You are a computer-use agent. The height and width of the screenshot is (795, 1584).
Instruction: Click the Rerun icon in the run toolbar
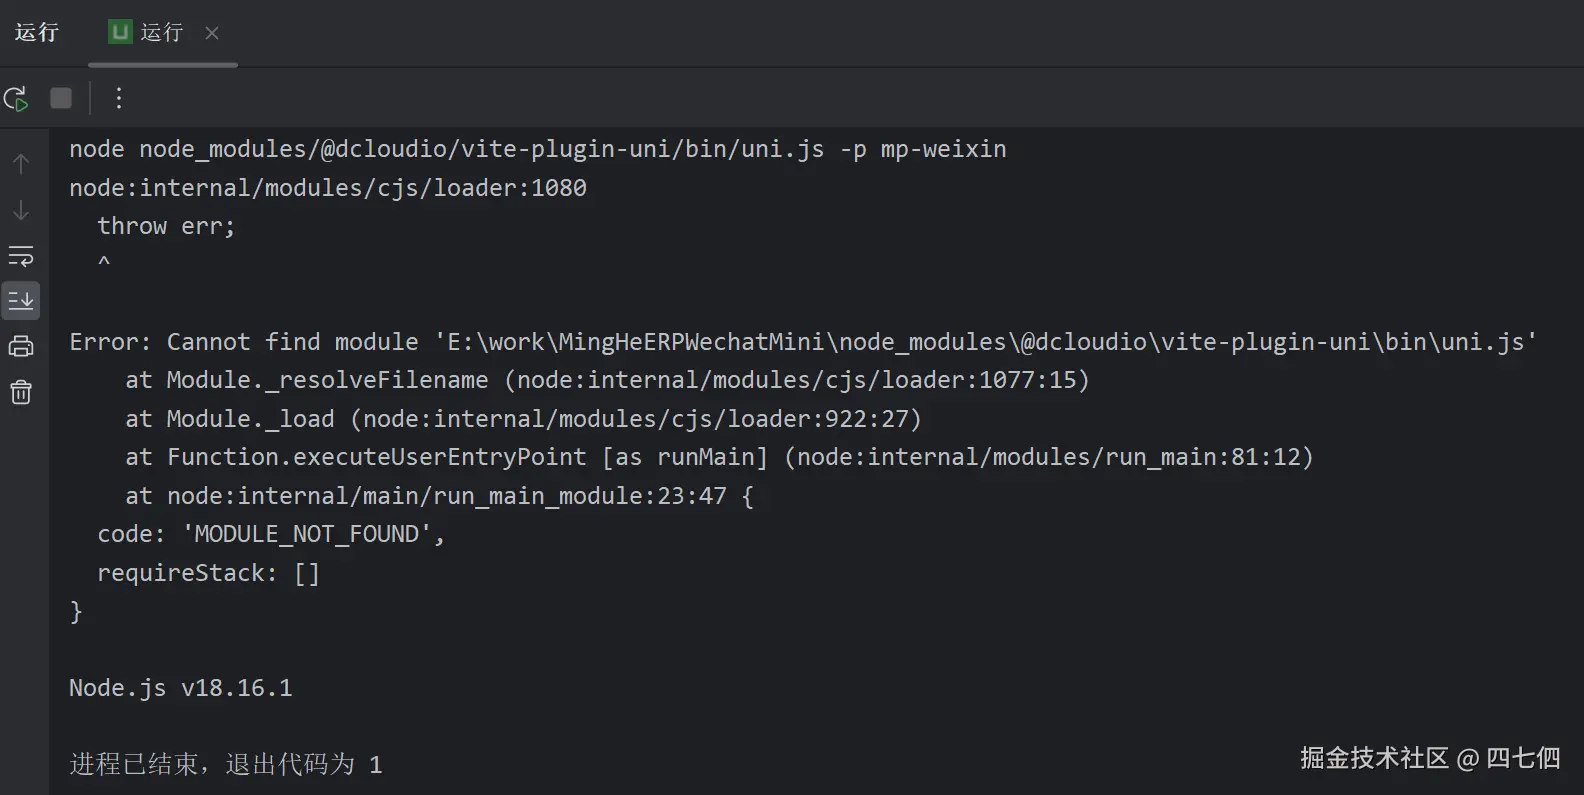(x=16, y=98)
